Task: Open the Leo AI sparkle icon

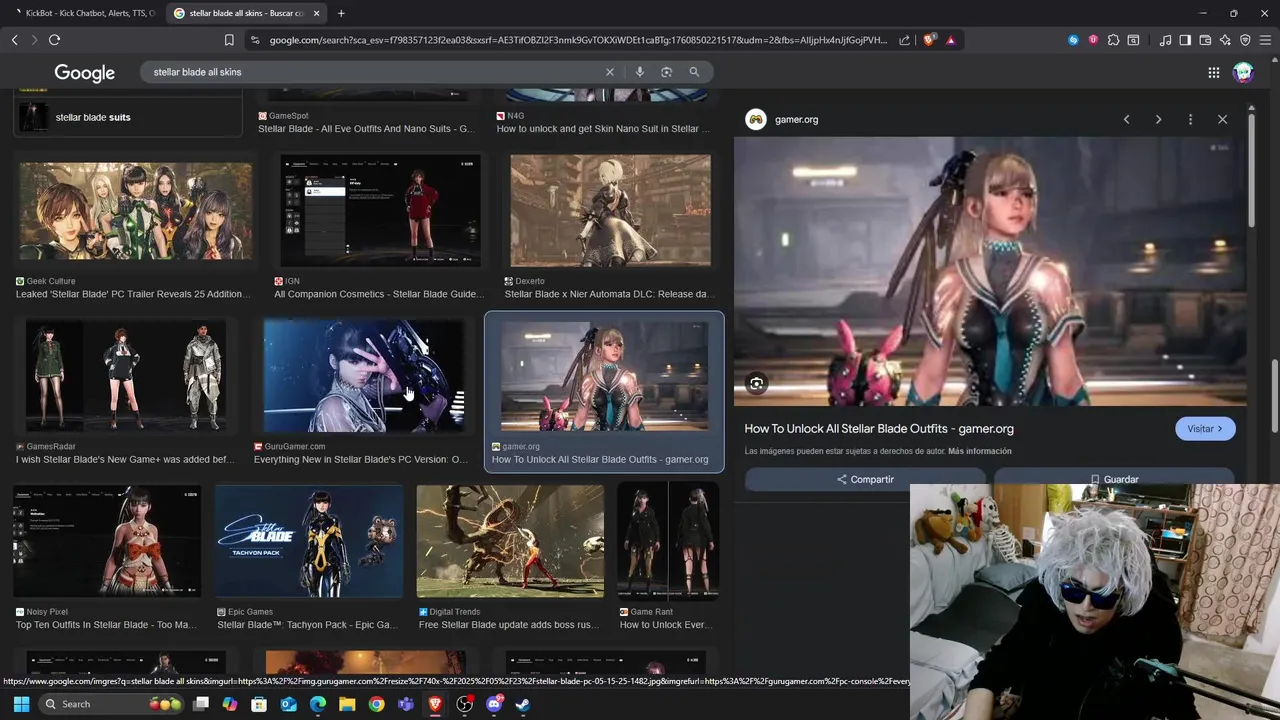Action: pyautogui.click(x=1225, y=40)
